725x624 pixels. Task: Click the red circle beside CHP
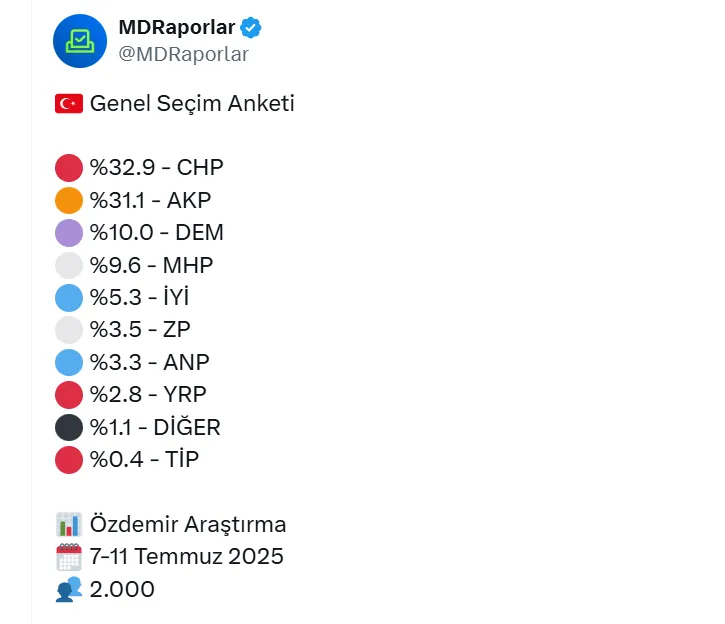coord(69,168)
